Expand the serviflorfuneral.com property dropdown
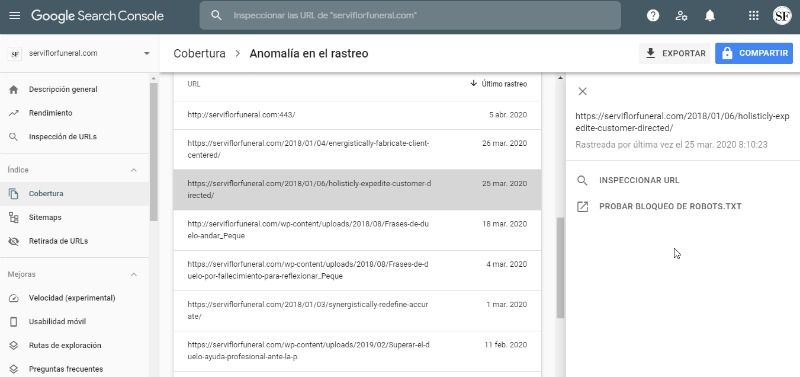The height and width of the screenshot is (377, 800). (147, 54)
